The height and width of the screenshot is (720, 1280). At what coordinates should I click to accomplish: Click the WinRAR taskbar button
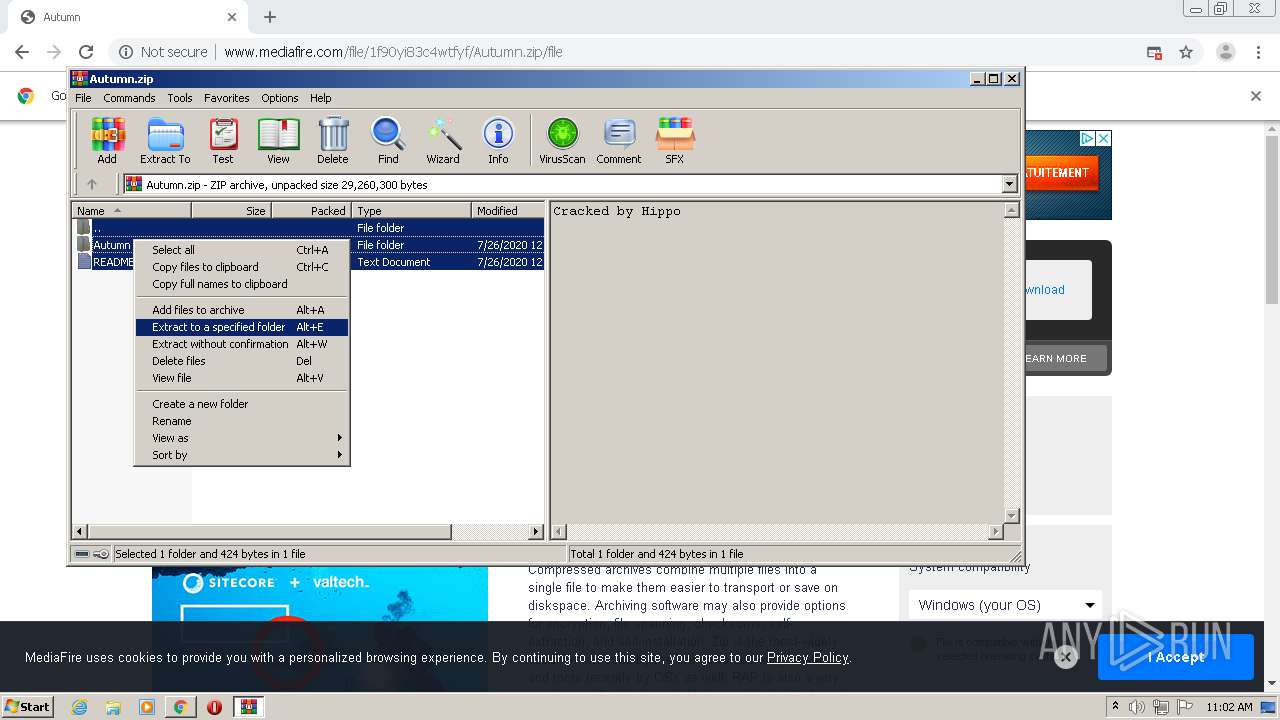click(x=248, y=707)
